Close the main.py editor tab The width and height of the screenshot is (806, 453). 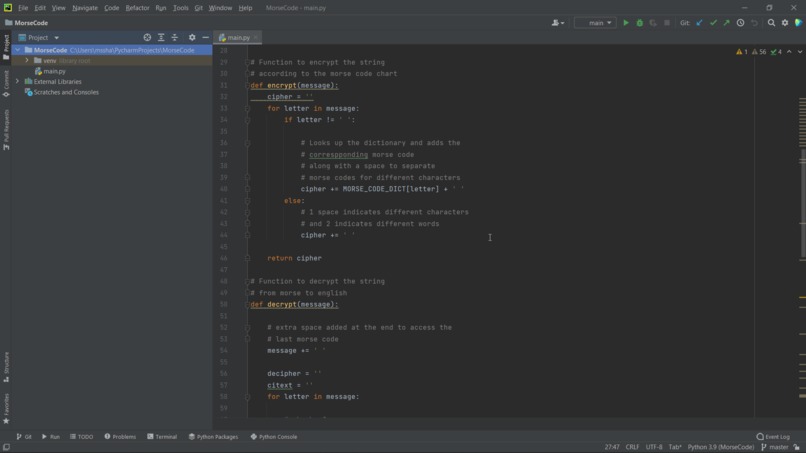(255, 38)
